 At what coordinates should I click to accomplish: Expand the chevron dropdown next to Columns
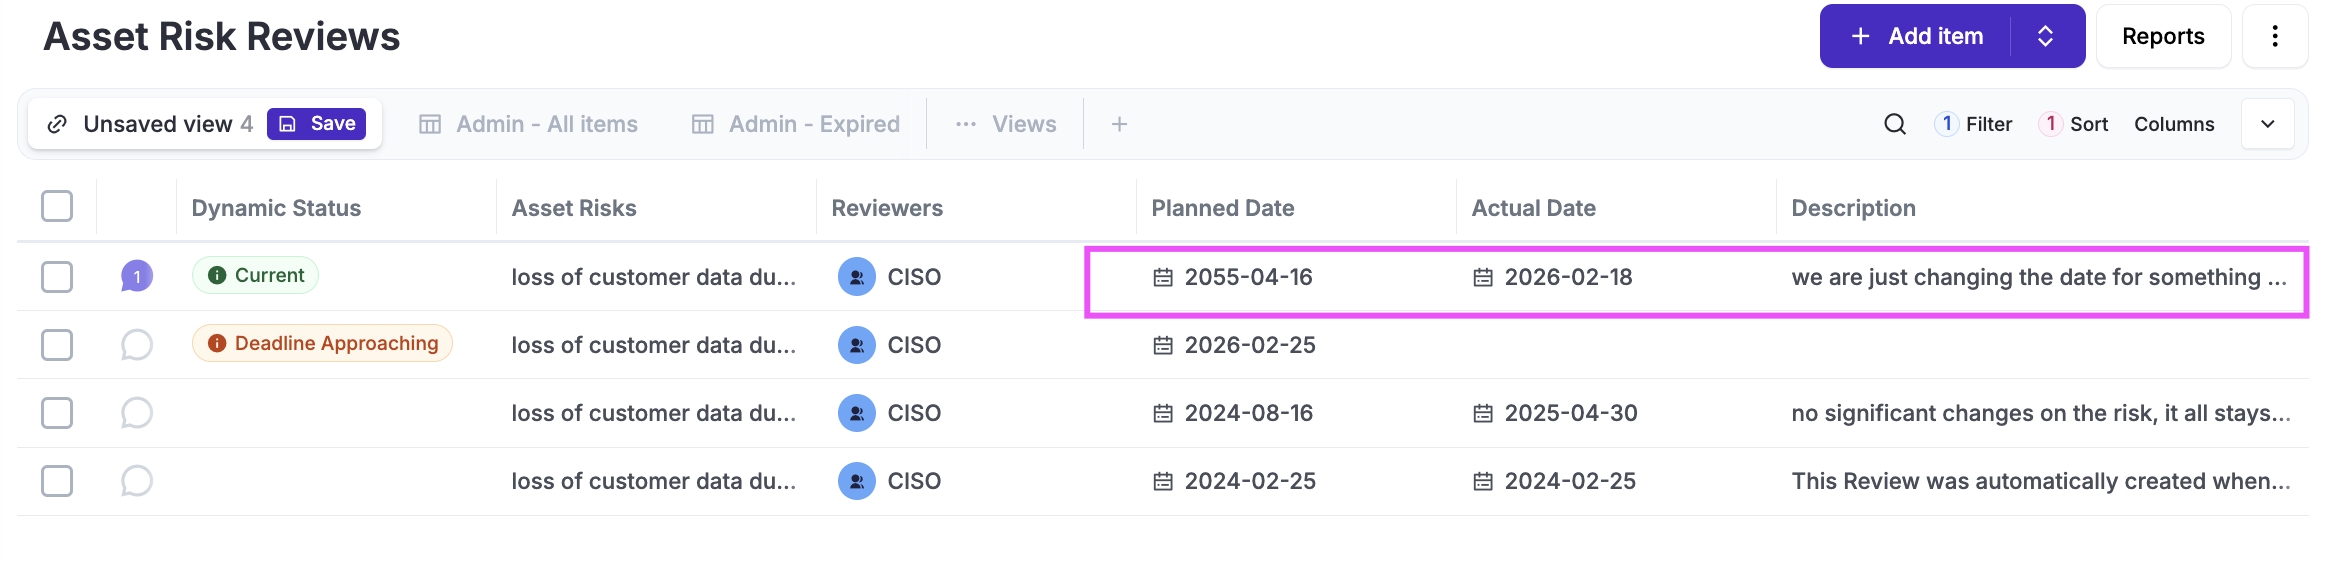tap(2268, 124)
